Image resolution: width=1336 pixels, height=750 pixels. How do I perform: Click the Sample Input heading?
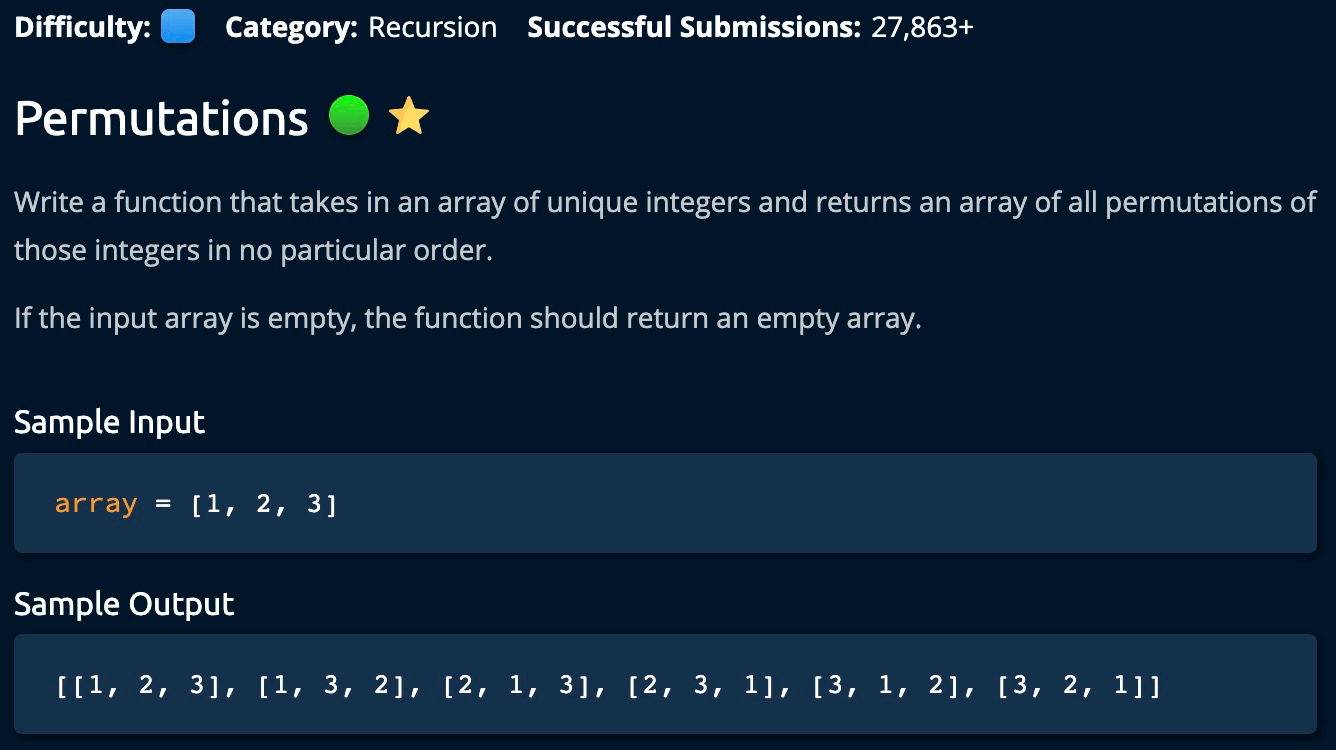click(109, 422)
